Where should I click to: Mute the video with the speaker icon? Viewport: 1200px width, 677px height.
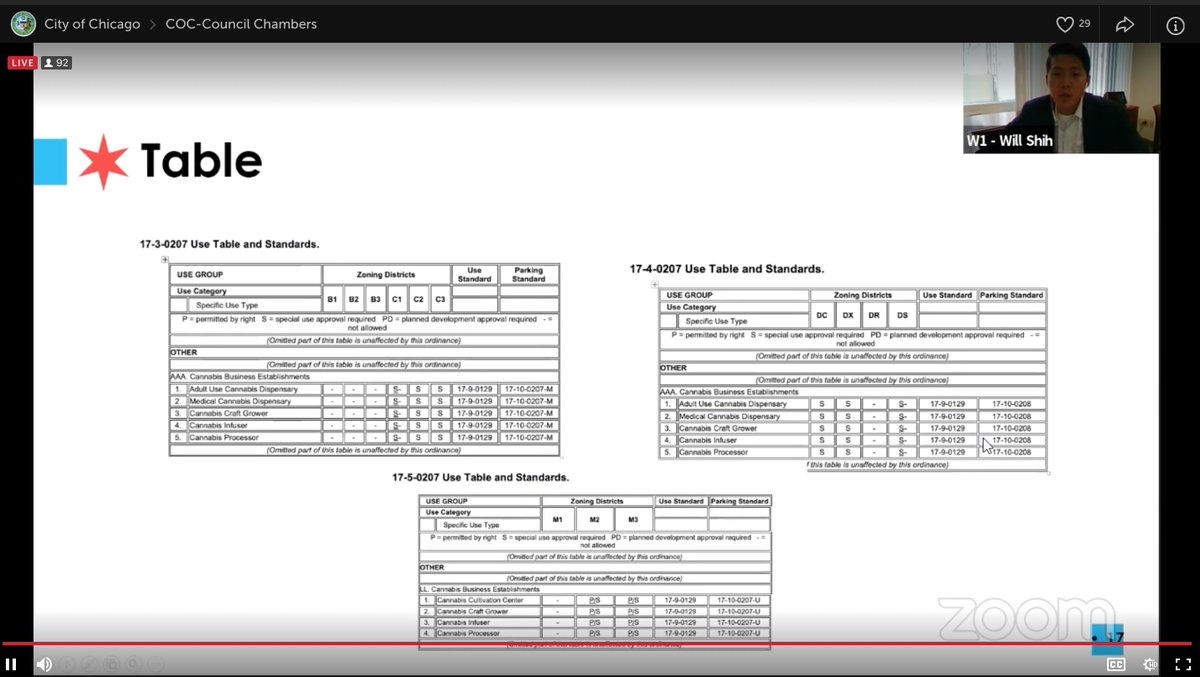click(44, 664)
